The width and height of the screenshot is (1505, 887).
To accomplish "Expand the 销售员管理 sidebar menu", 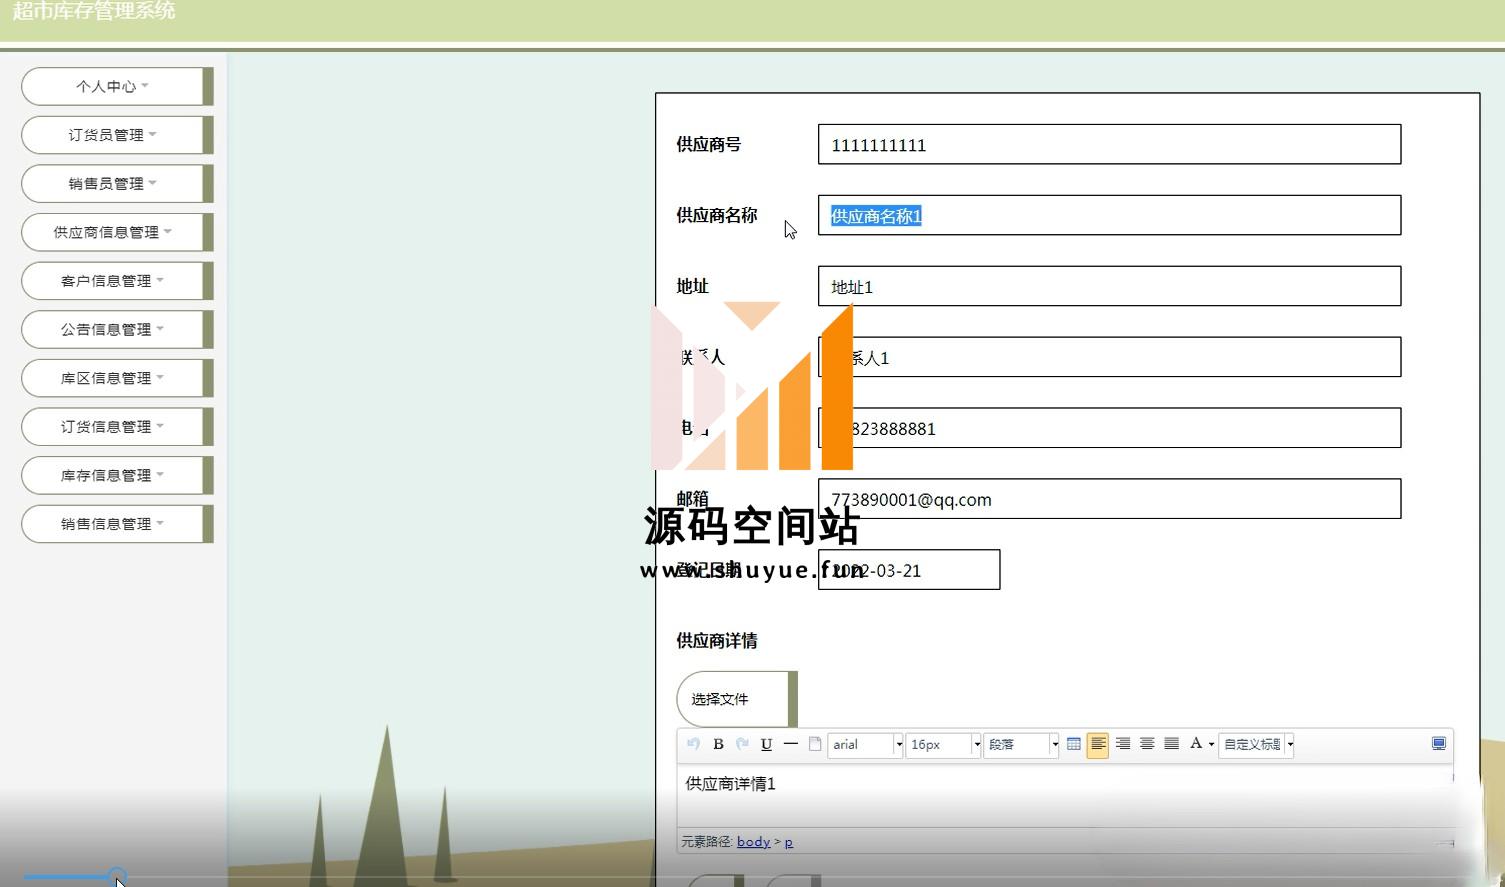I will tap(117, 183).
